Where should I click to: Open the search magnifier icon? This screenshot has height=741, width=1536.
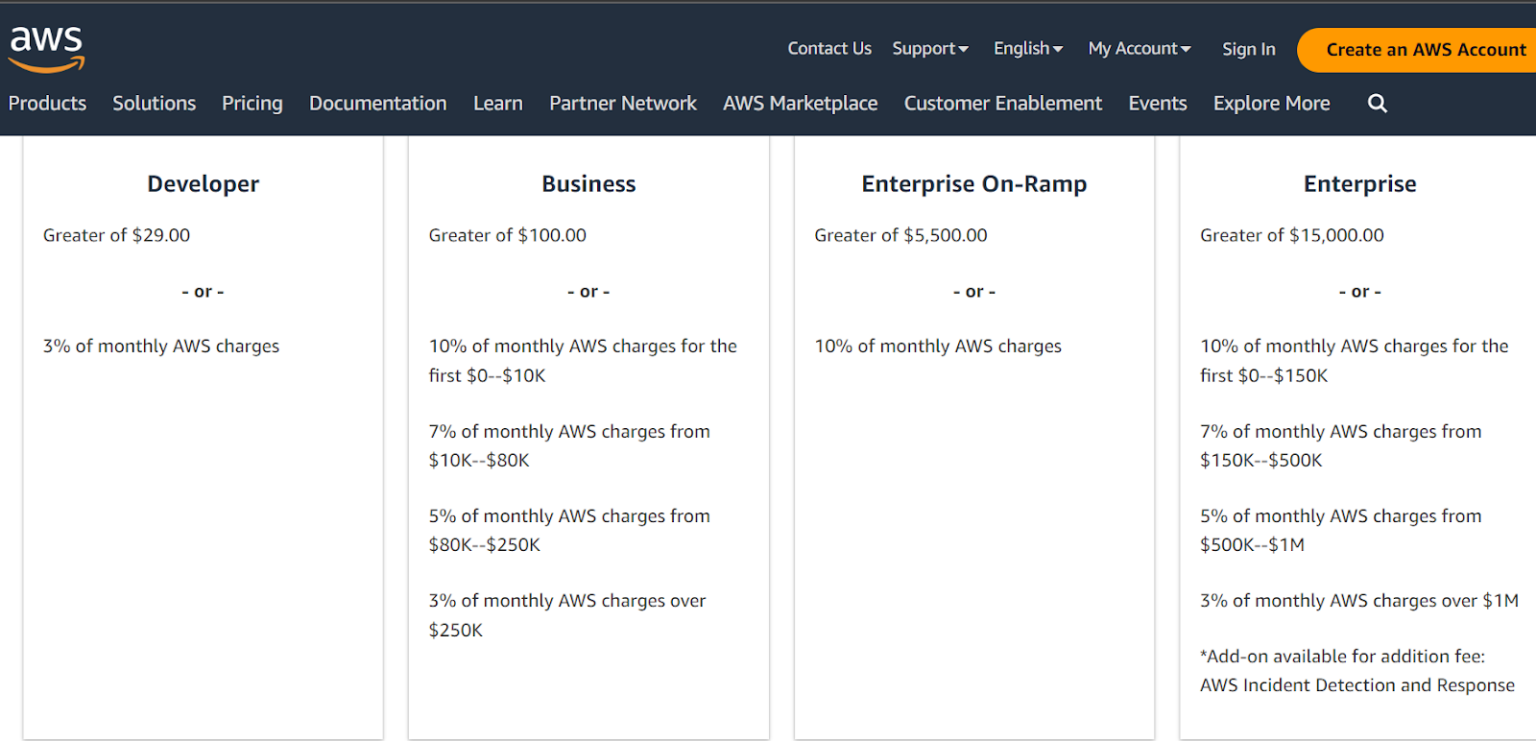[1377, 103]
